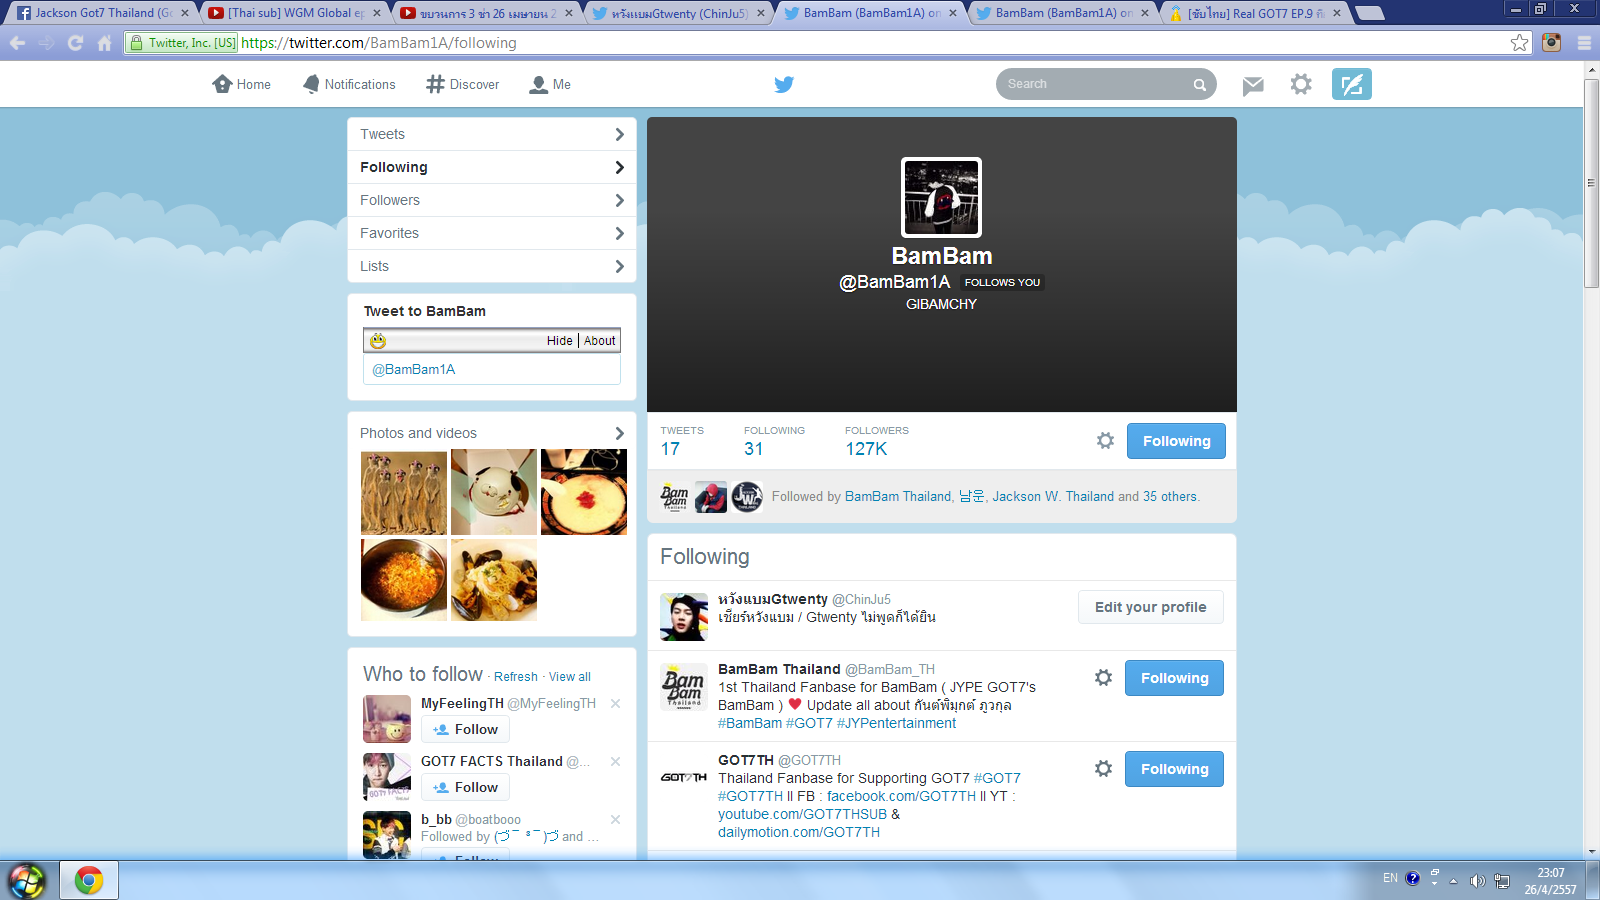This screenshot has width=1600, height=900.
Task: Click the Search Twitter field
Action: [1096, 84]
